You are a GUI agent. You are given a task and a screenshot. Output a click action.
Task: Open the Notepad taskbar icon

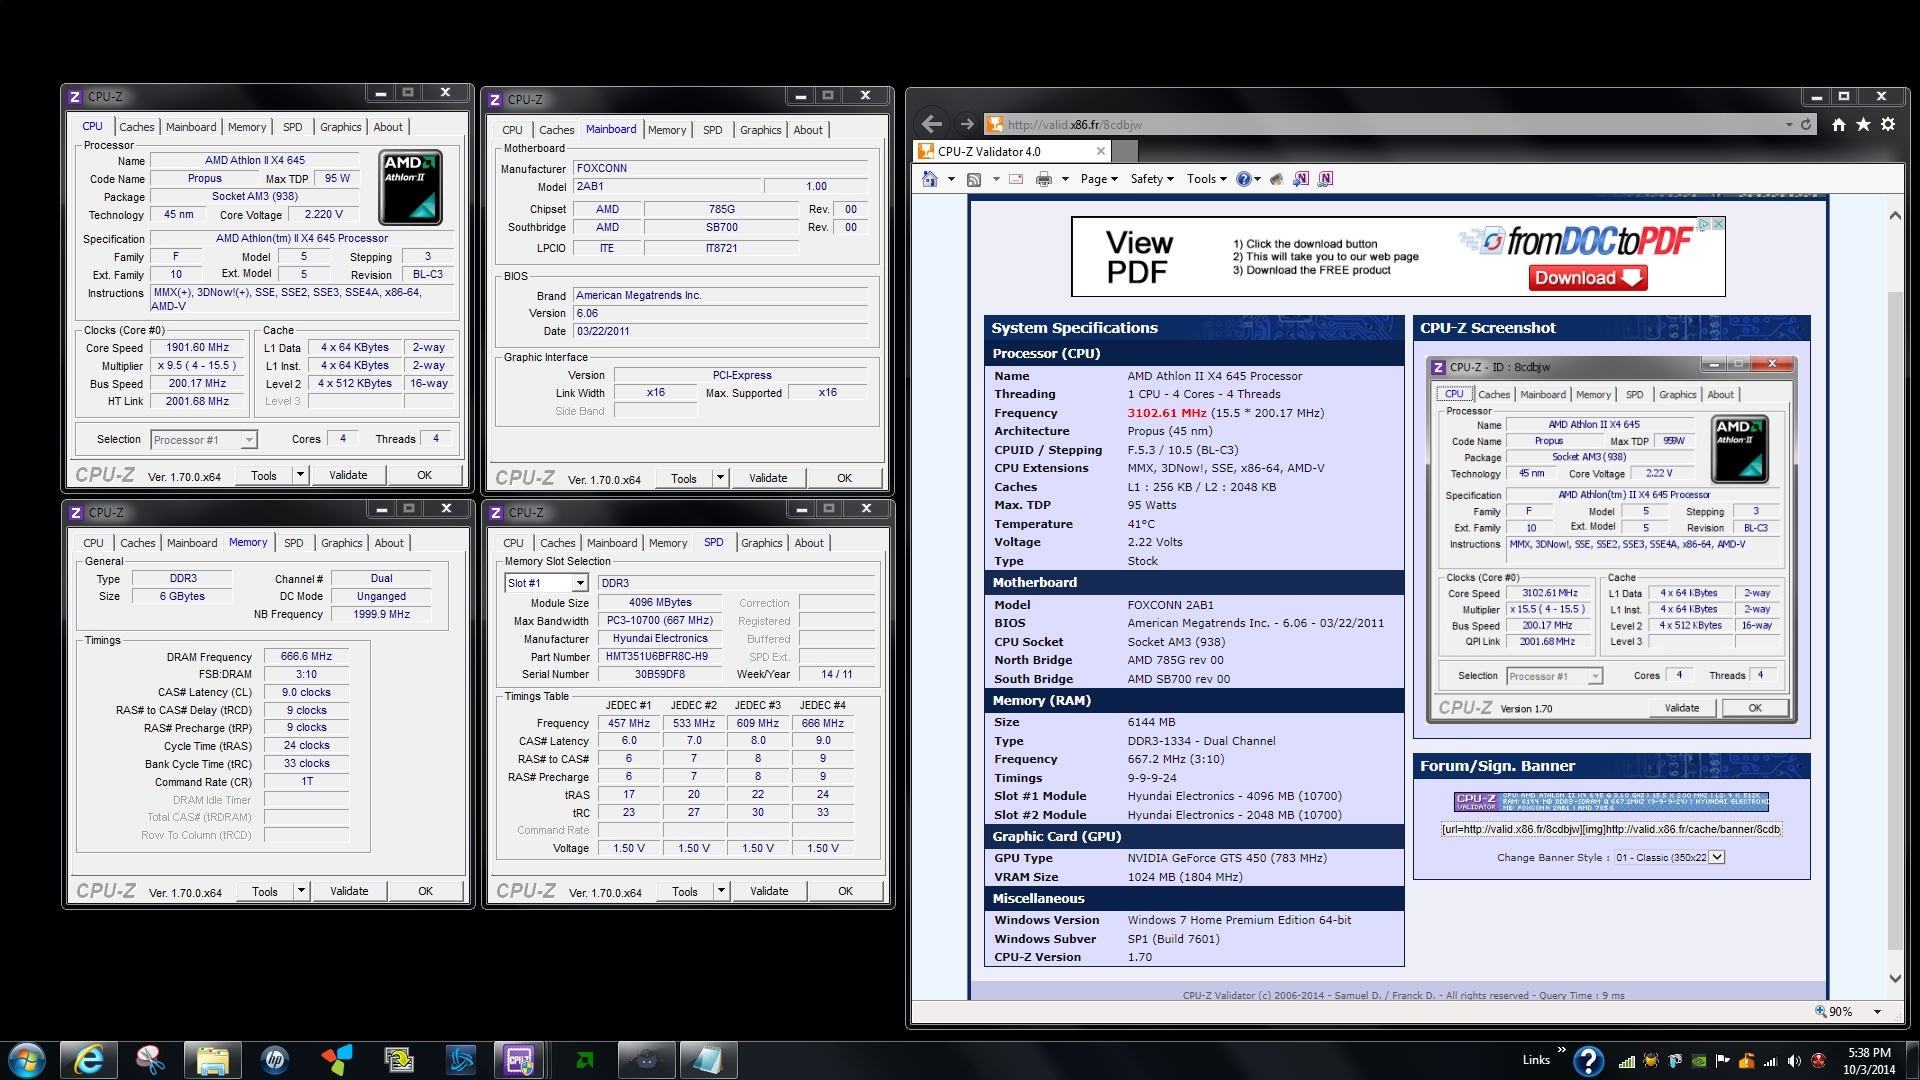pos(708,1059)
